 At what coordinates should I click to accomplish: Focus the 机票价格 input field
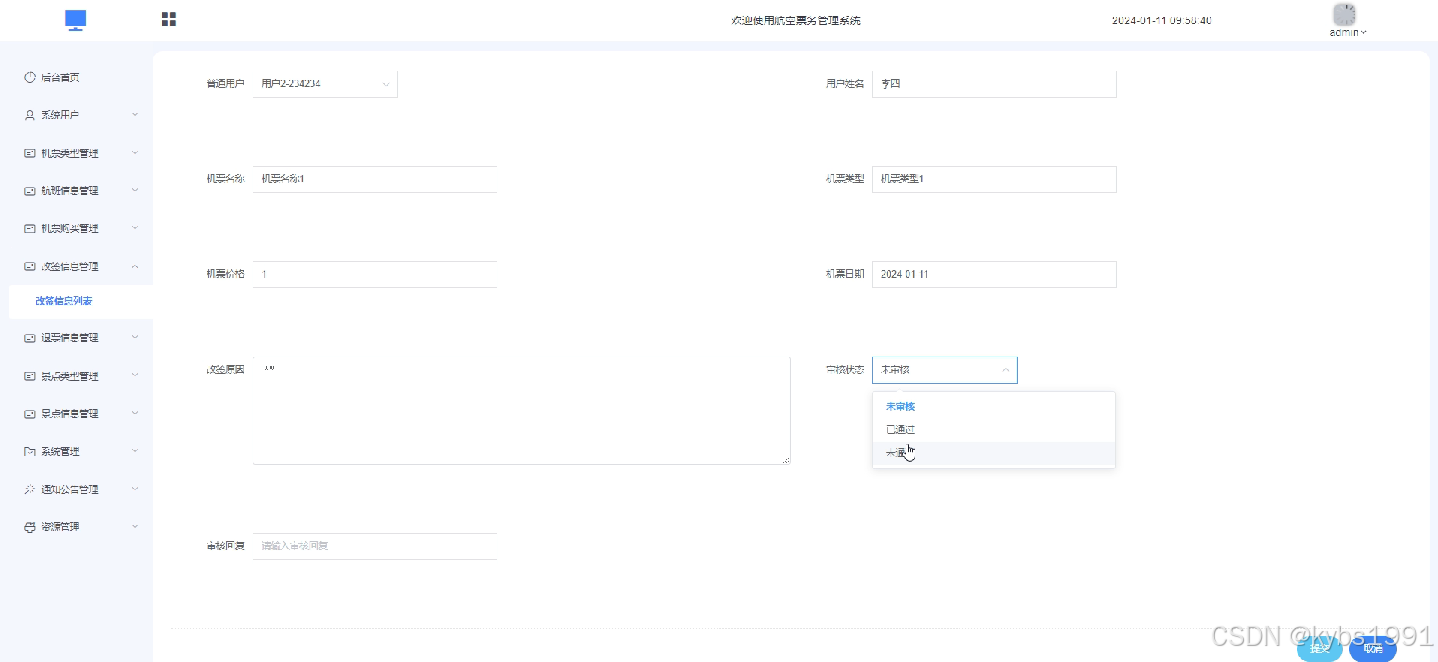pyautogui.click(x=375, y=274)
